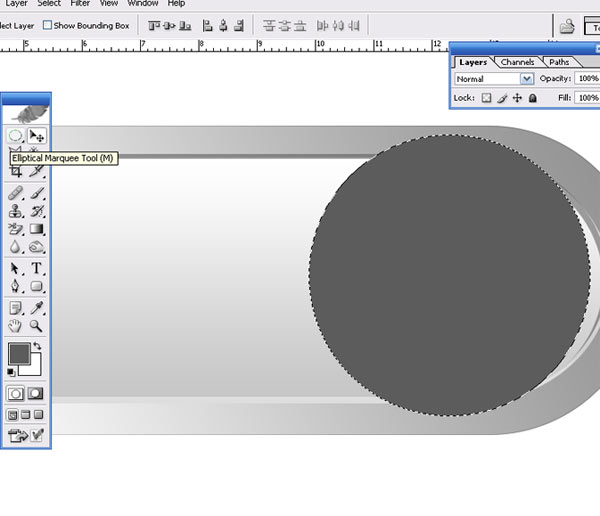Click the Adobe Online feather icon
Screen dimensions: 600x516
click(x=27, y=114)
